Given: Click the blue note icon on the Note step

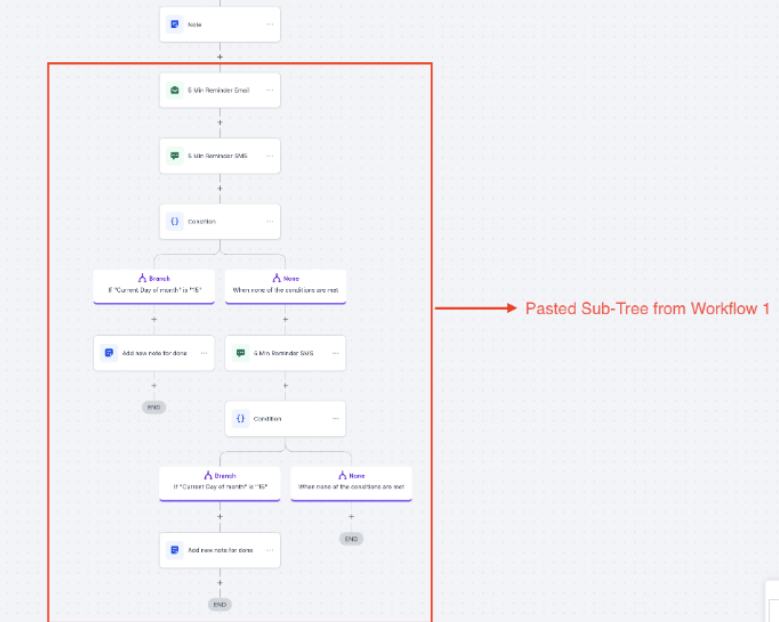Looking at the screenshot, I should (x=175, y=24).
